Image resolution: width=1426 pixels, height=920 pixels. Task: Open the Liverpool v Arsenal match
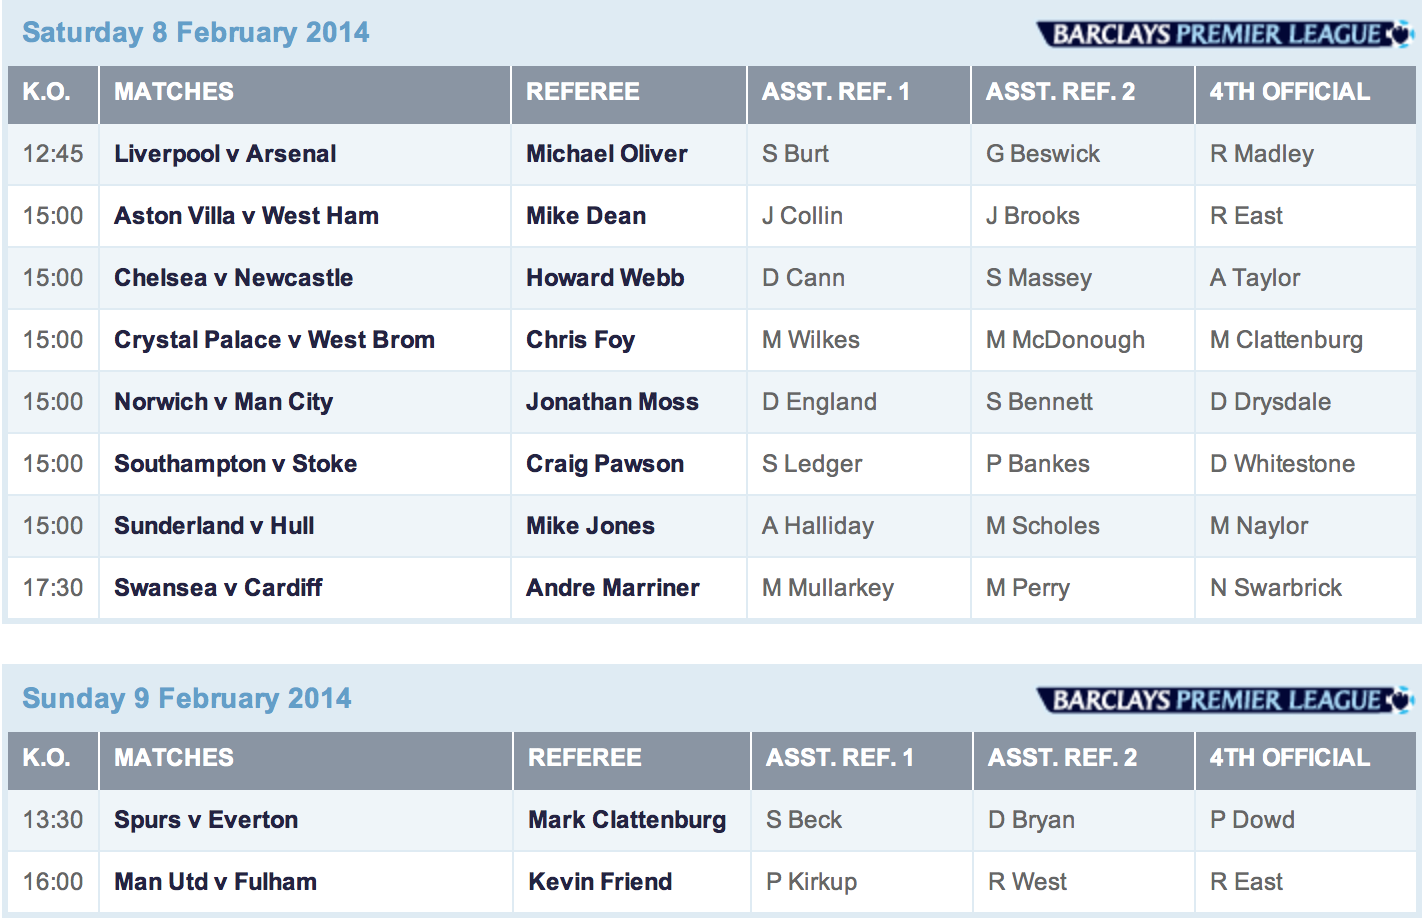coord(225,154)
